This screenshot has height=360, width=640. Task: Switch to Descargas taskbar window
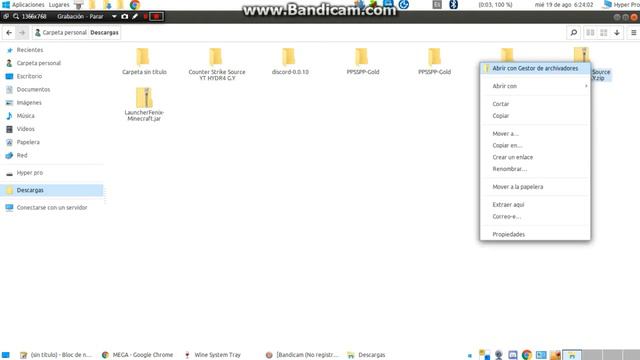[366, 355]
